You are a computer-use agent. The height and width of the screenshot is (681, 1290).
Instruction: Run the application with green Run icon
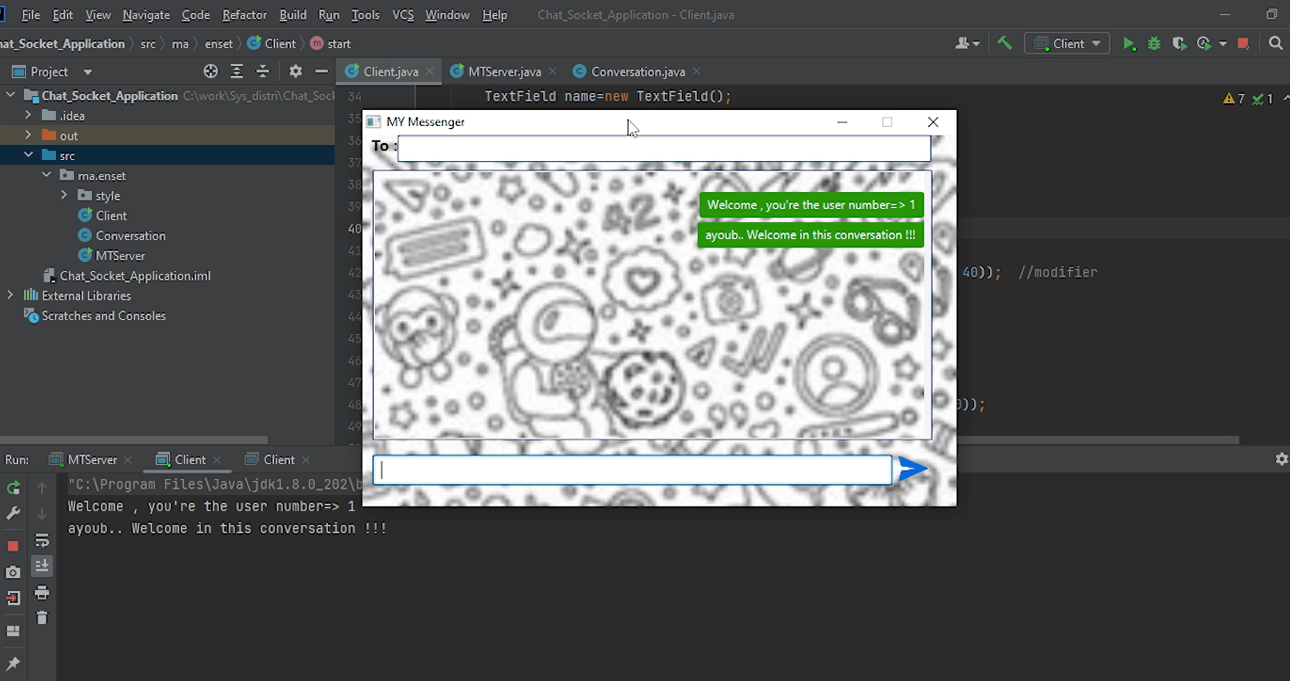1128,44
